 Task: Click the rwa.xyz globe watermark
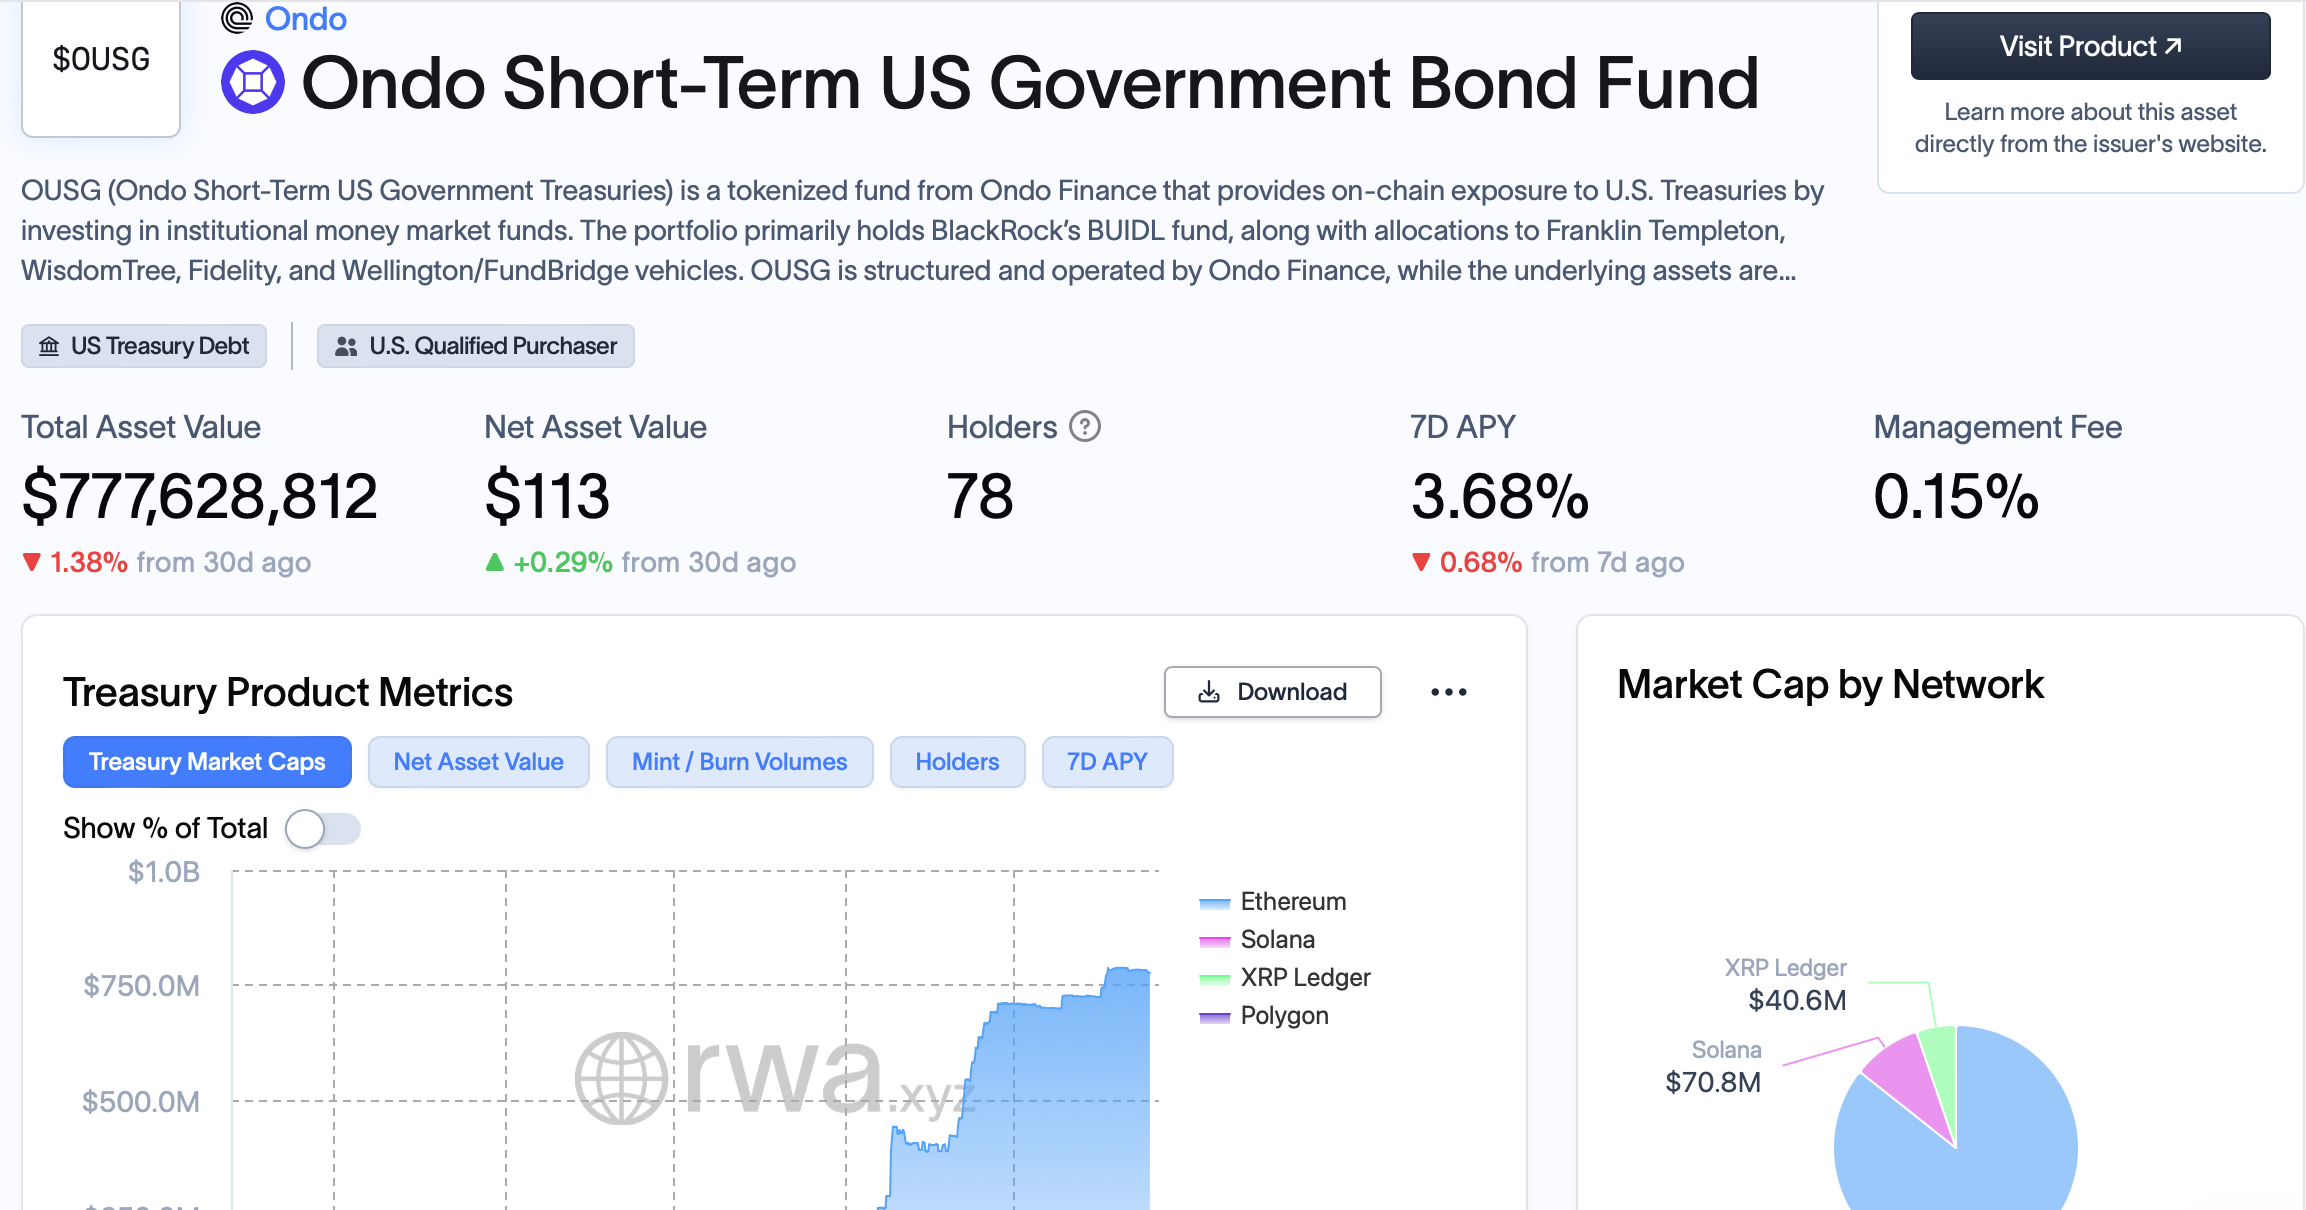(x=621, y=1078)
